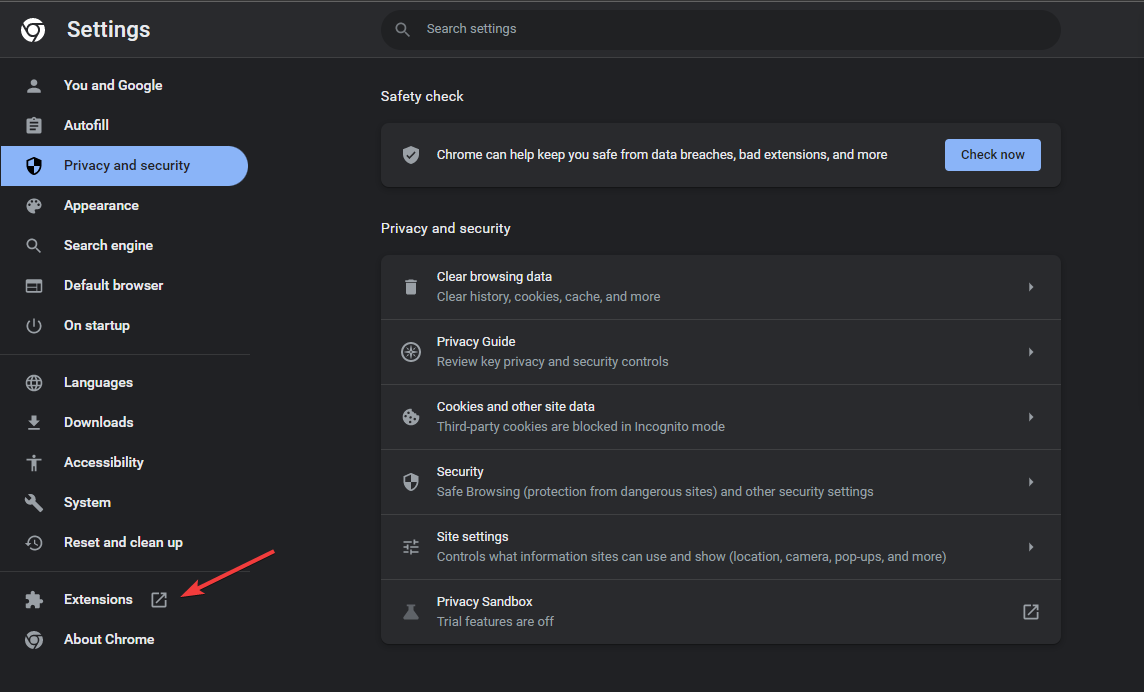Expand the Clear browsing data arrow

tap(1031, 287)
